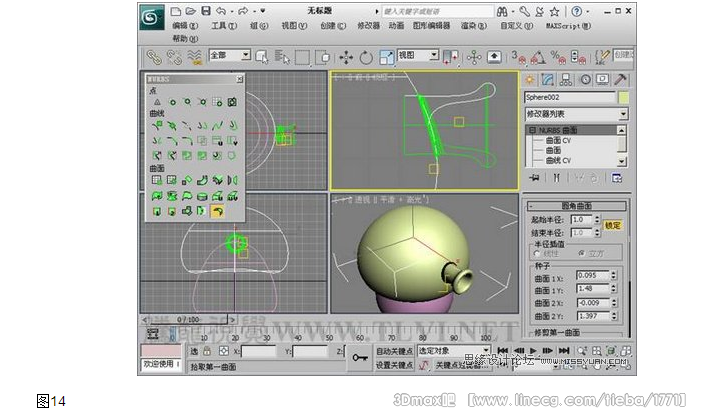Click the Save File floppy icon
Viewport: 715px width, 417px height.
(x=206, y=11)
